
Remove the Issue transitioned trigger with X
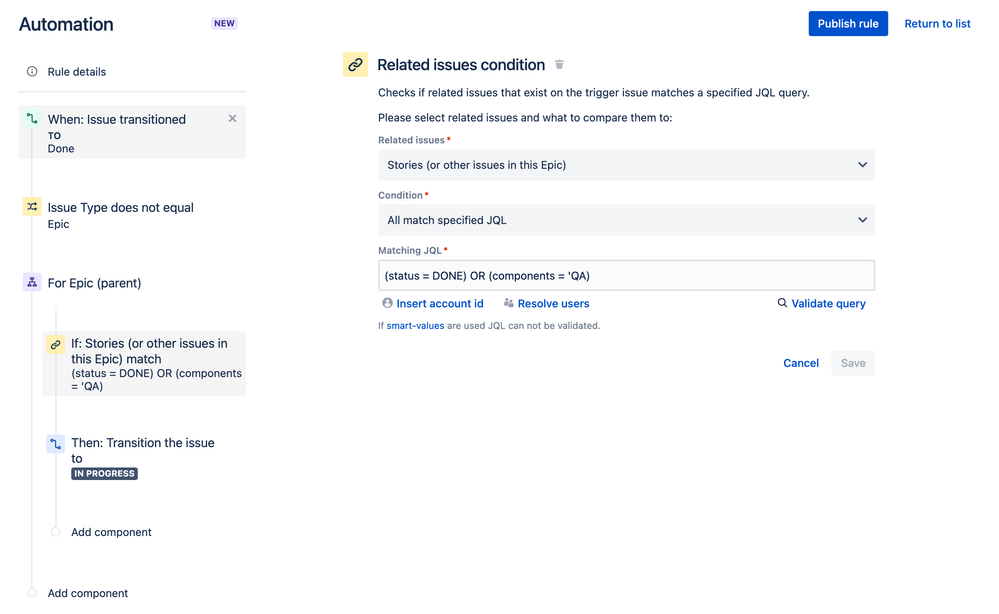233,118
